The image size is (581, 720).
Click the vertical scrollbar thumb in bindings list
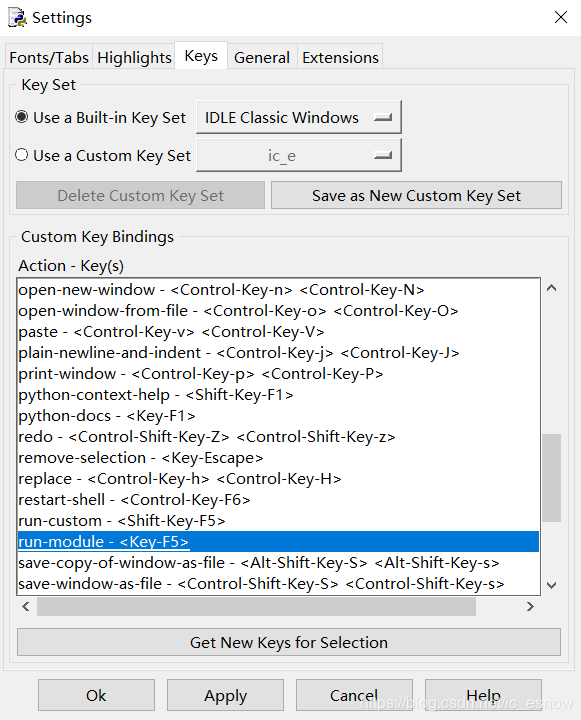(x=552, y=478)
